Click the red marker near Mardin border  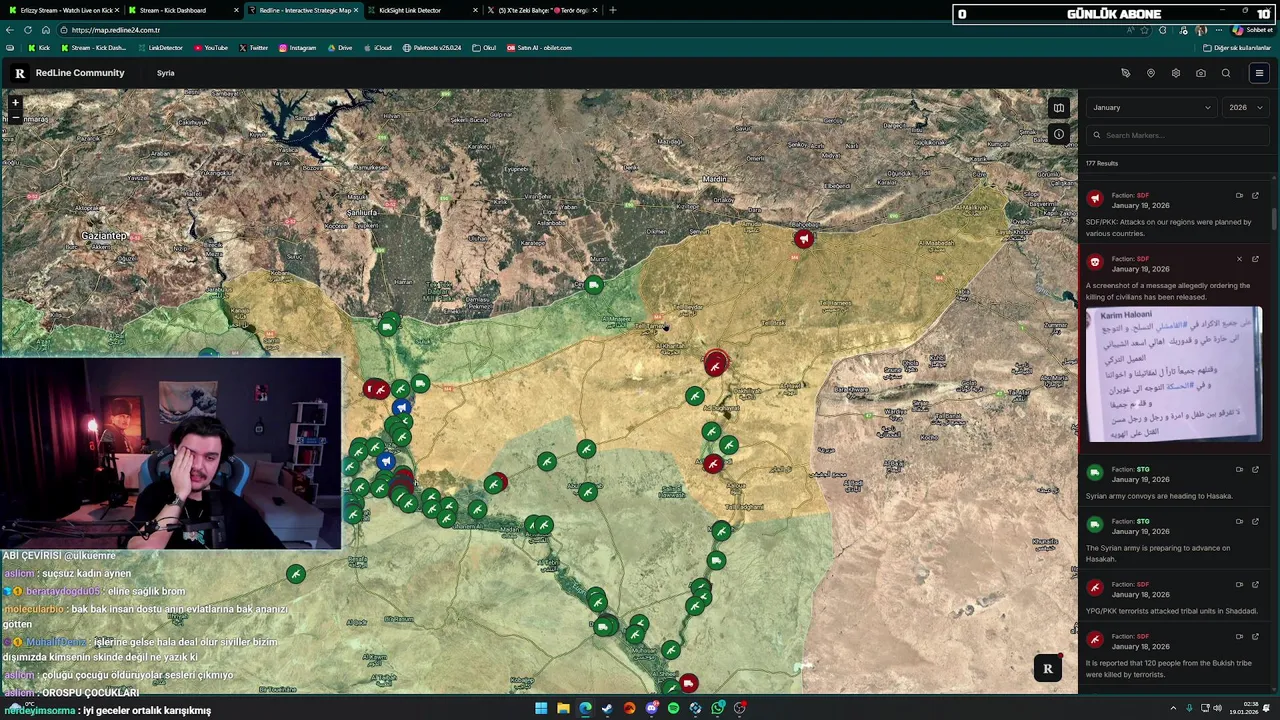[x=804, y=239]
